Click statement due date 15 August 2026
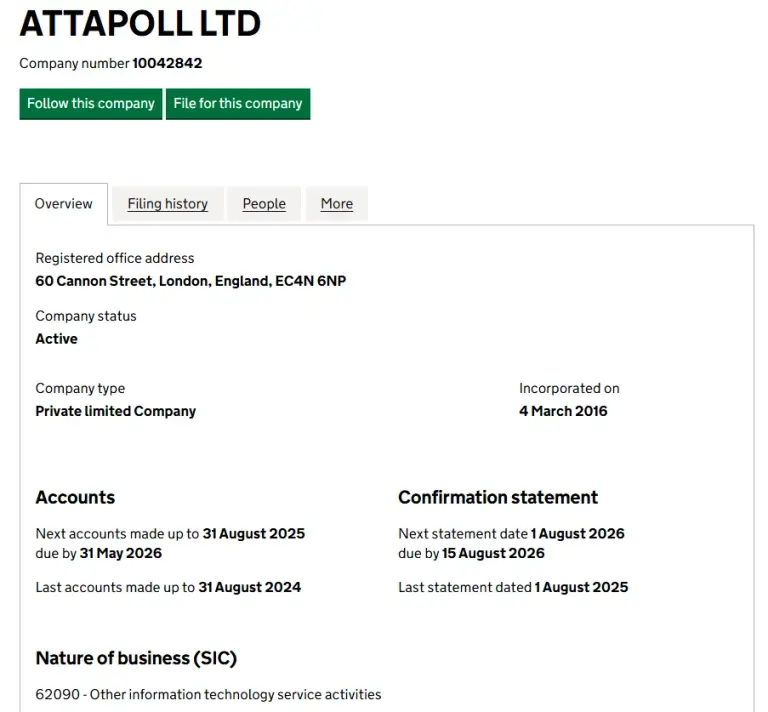Viewport: 768px width, 712px height. pyautogui.click(x=493, y=553)
